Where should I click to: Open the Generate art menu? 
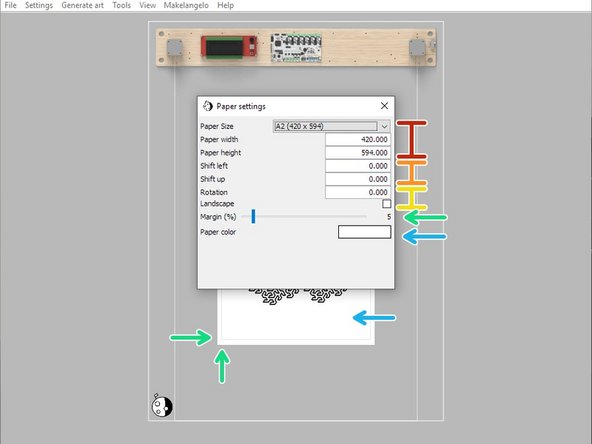(x=83, y=5)
